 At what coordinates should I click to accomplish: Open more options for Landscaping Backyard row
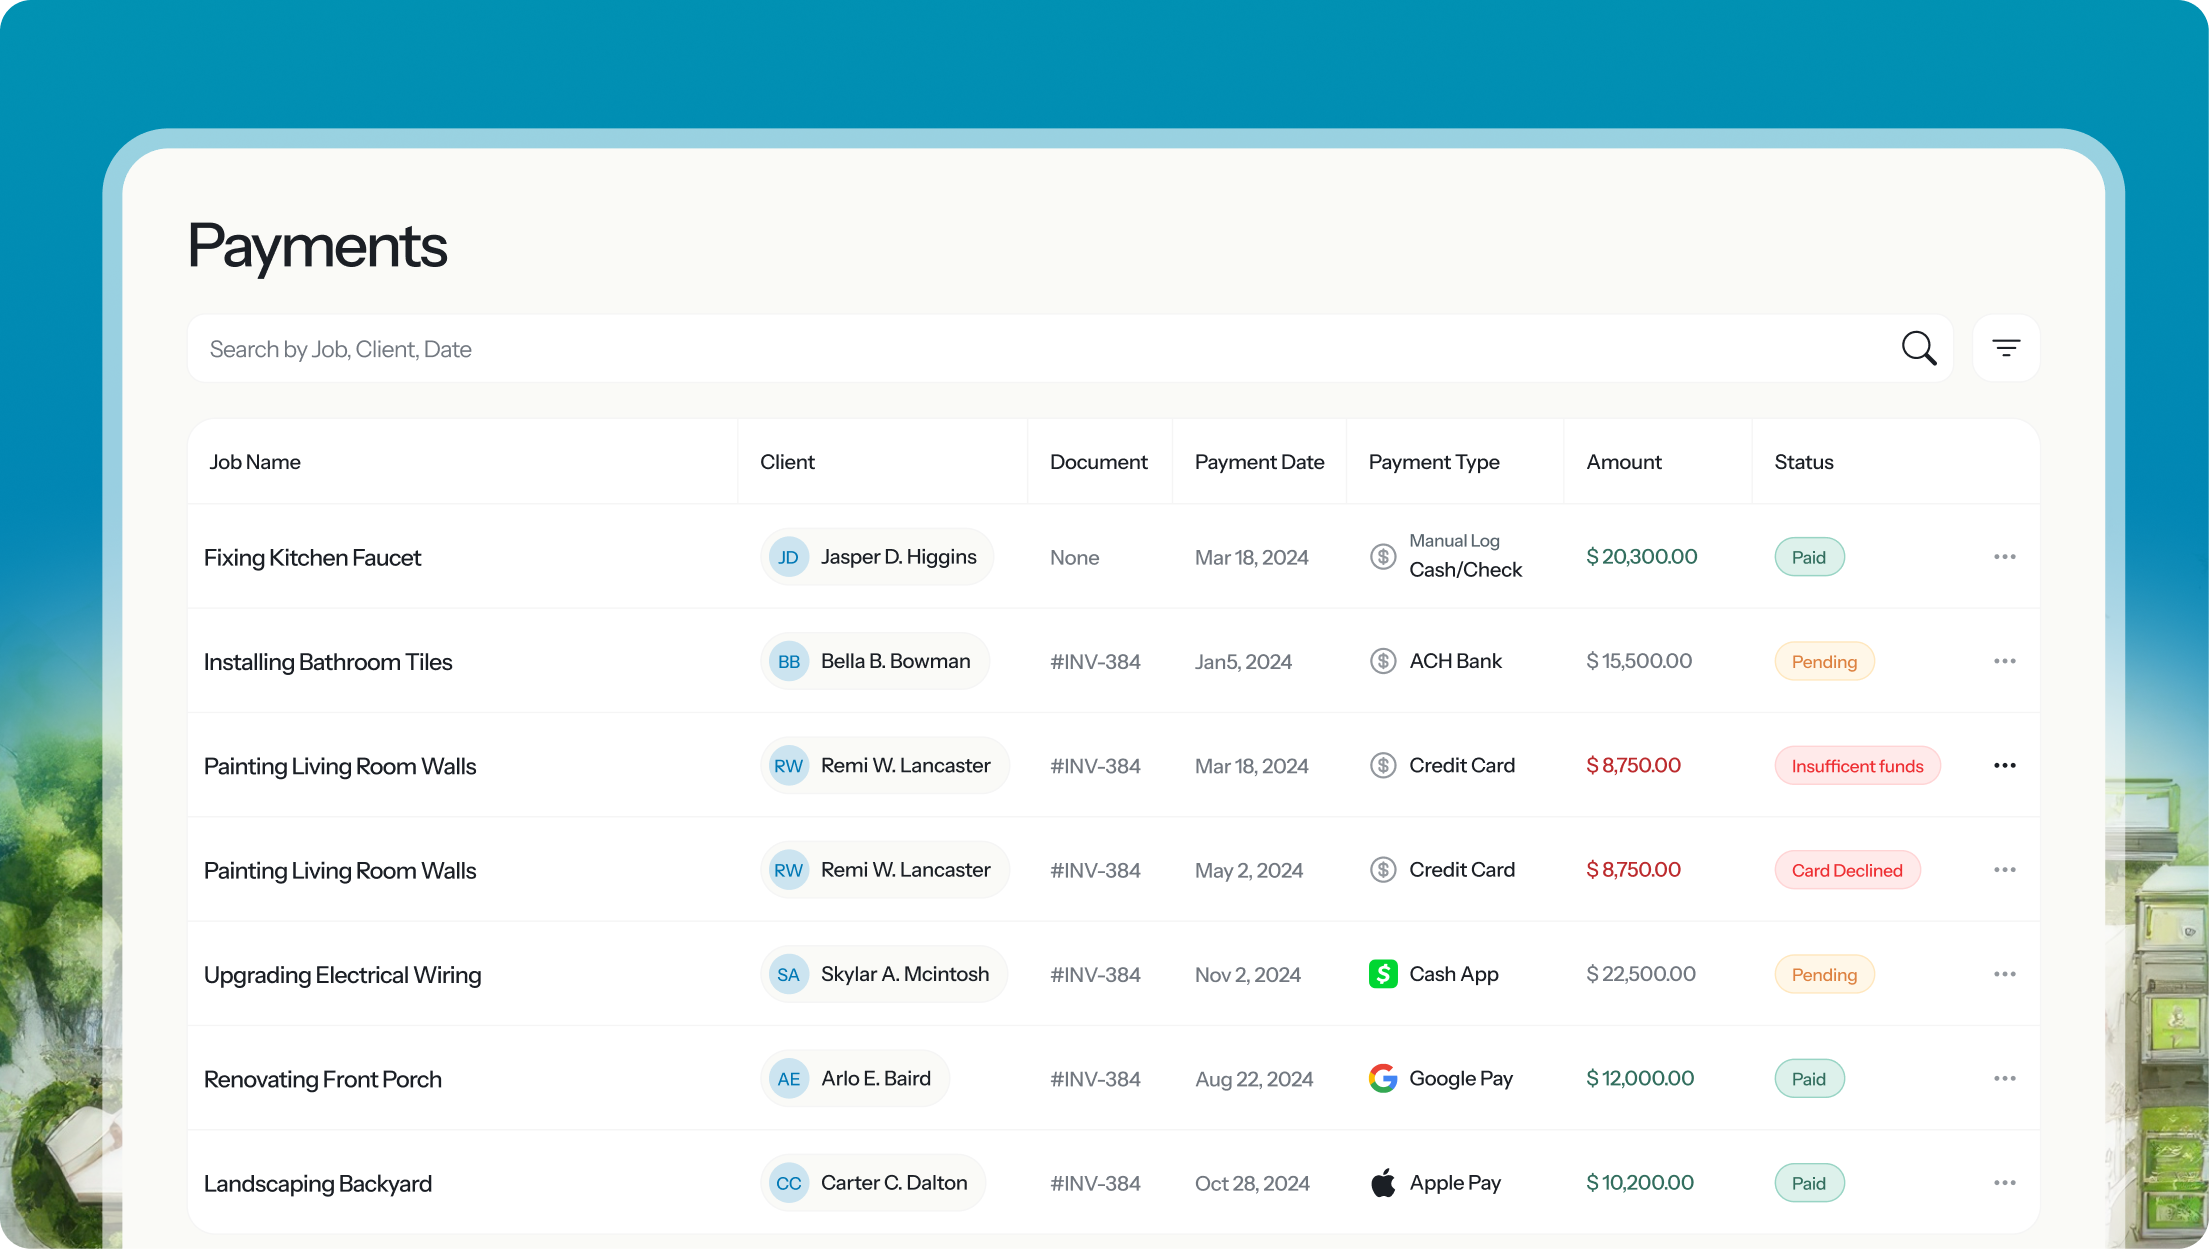(x=2004, y=1183)
